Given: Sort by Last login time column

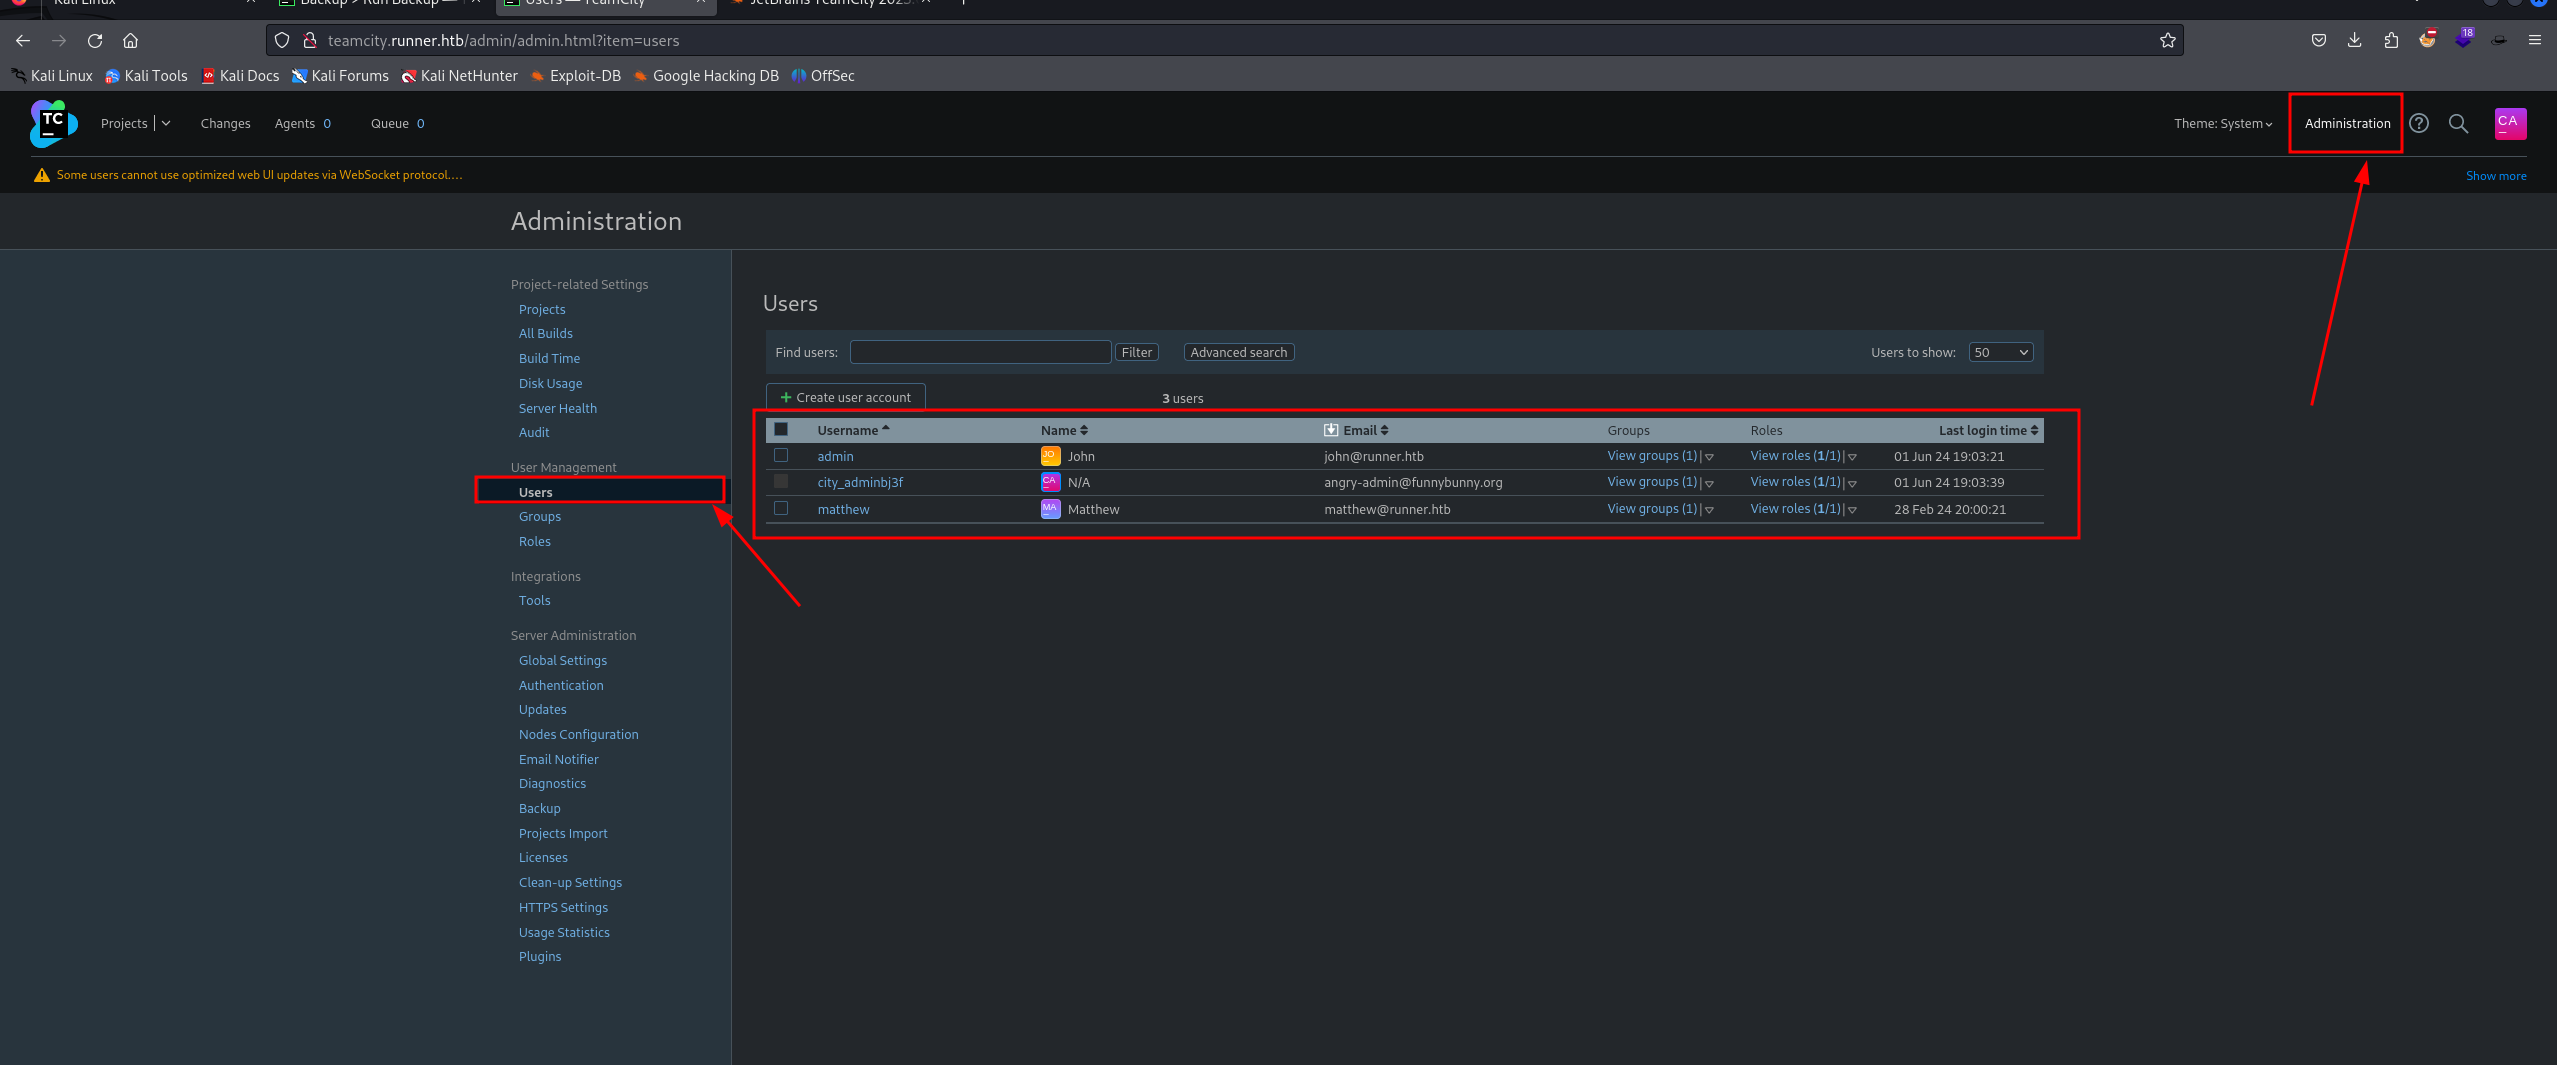Looking at the screenshot, I should click(1988, 431).
